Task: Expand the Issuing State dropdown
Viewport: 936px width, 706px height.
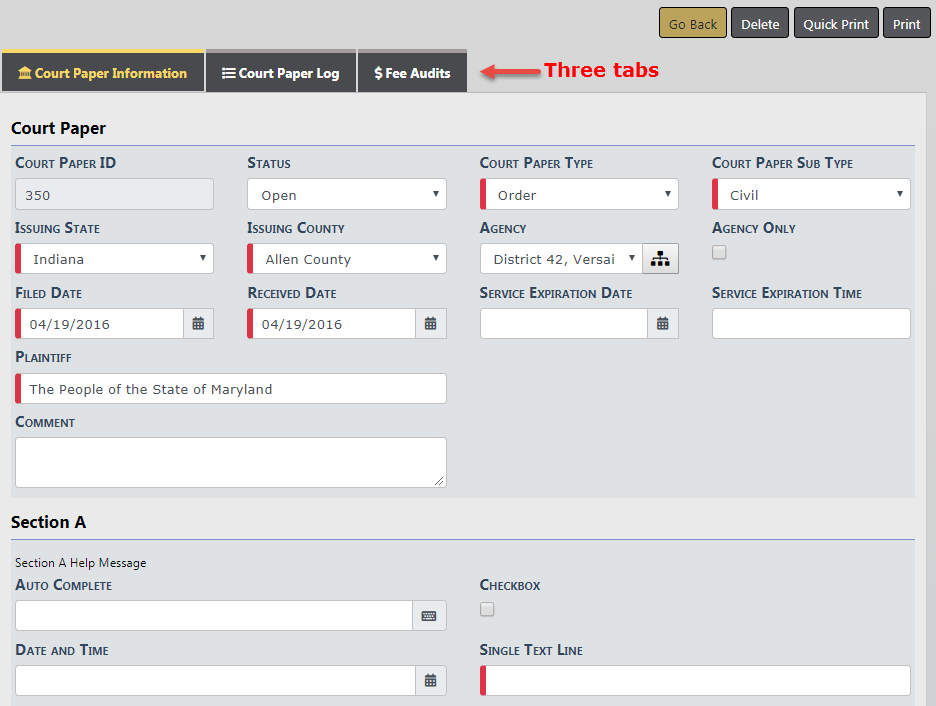Action: 114,259
